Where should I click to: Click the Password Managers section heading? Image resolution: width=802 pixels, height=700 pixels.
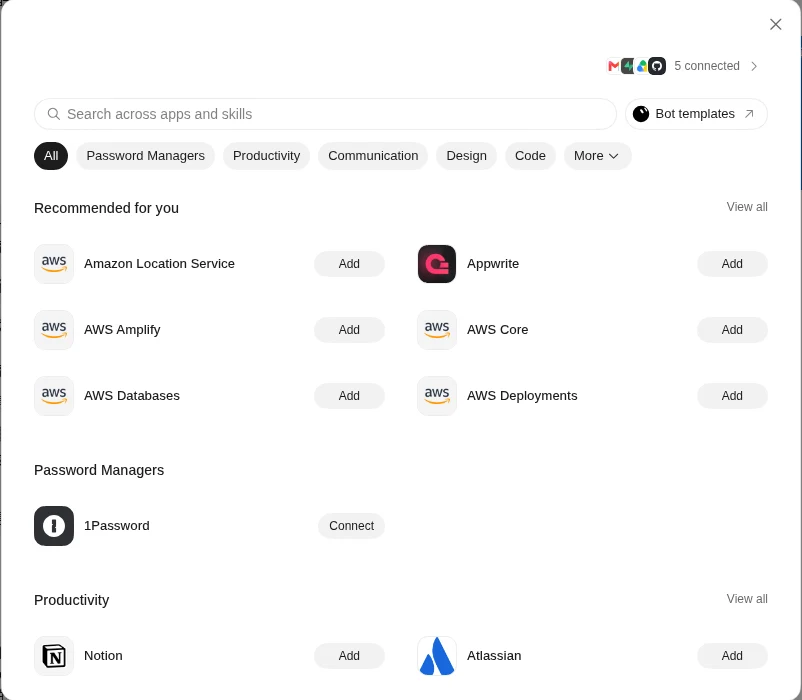(99, 470)
